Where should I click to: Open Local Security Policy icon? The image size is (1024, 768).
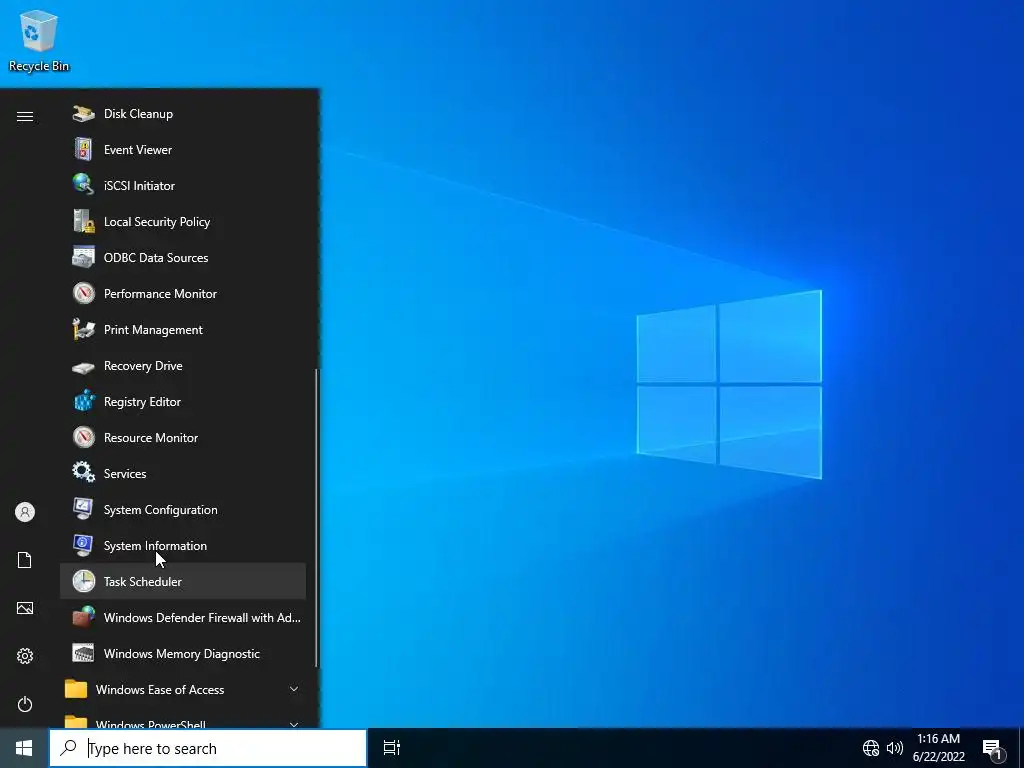tap(84, 221)
